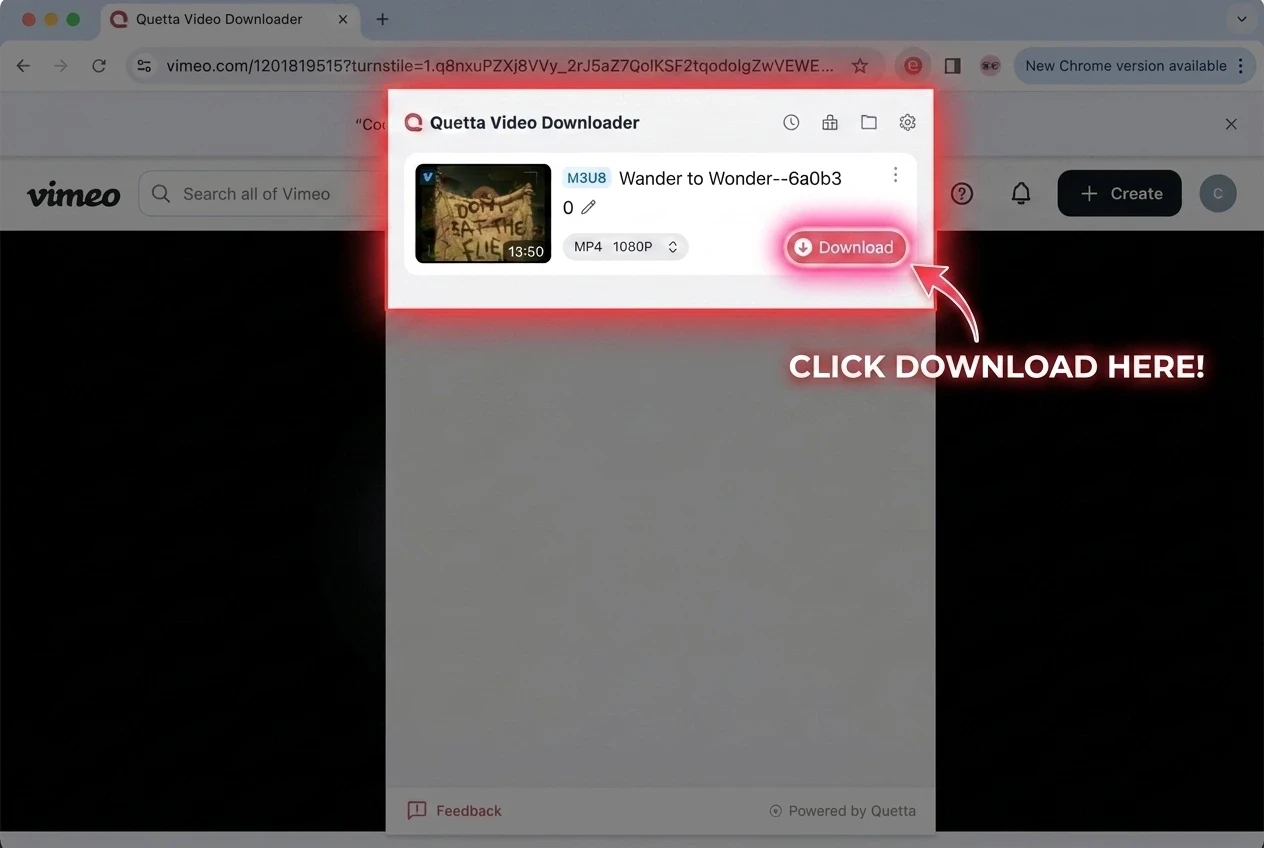Click the Vimeo Create button
The width and height of the screenshot is (1264, 848).
(1120, 194)
